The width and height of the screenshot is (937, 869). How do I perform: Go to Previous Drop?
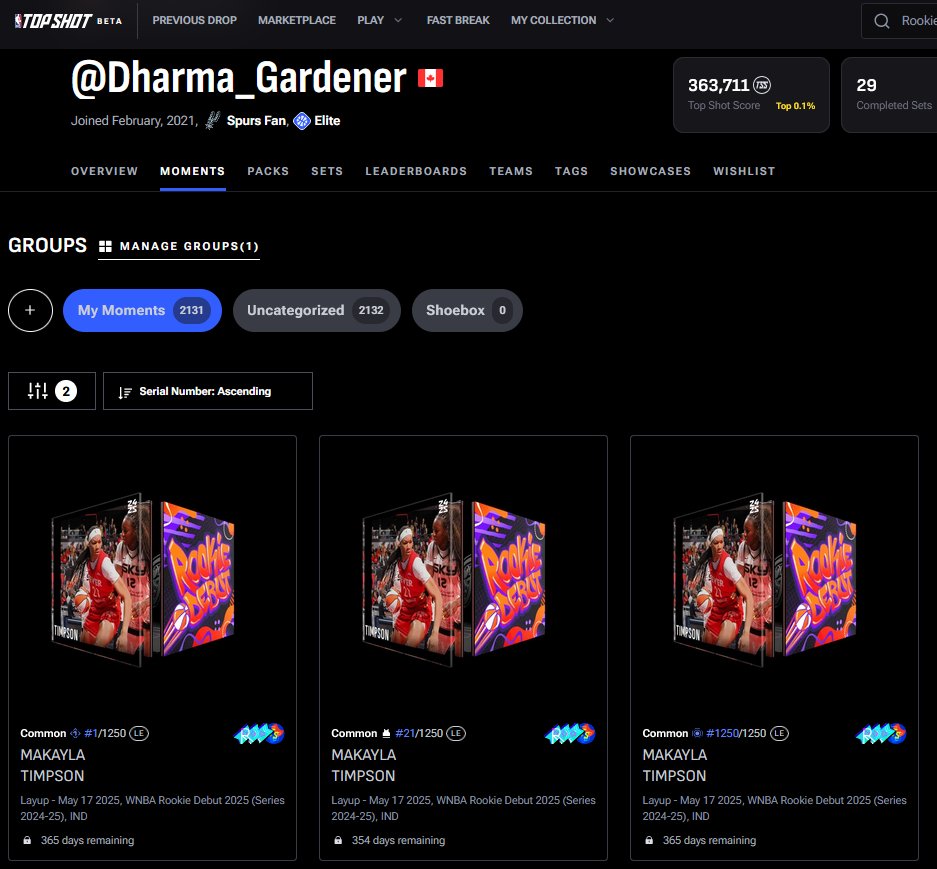pyautogui.click(x=194, y=20)
